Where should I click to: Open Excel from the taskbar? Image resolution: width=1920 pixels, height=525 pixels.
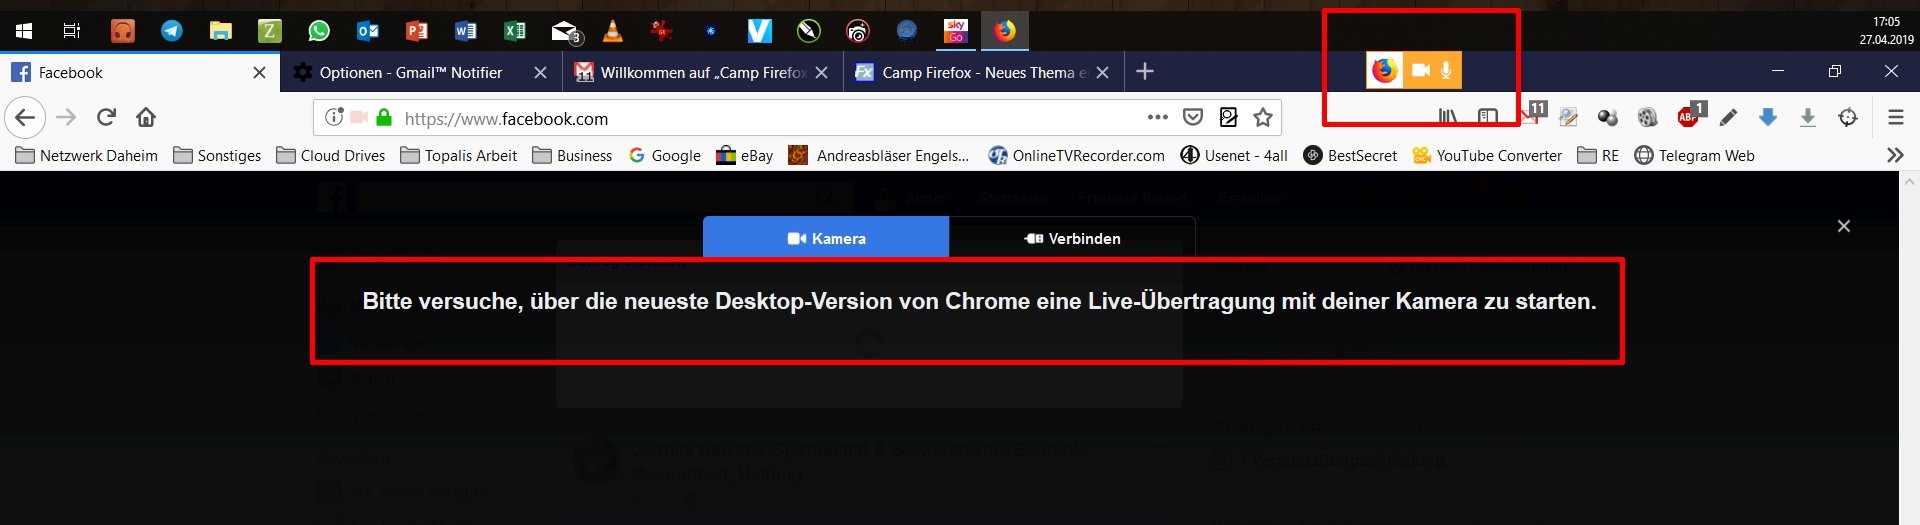pyautogui.click(x=515, y=31)
